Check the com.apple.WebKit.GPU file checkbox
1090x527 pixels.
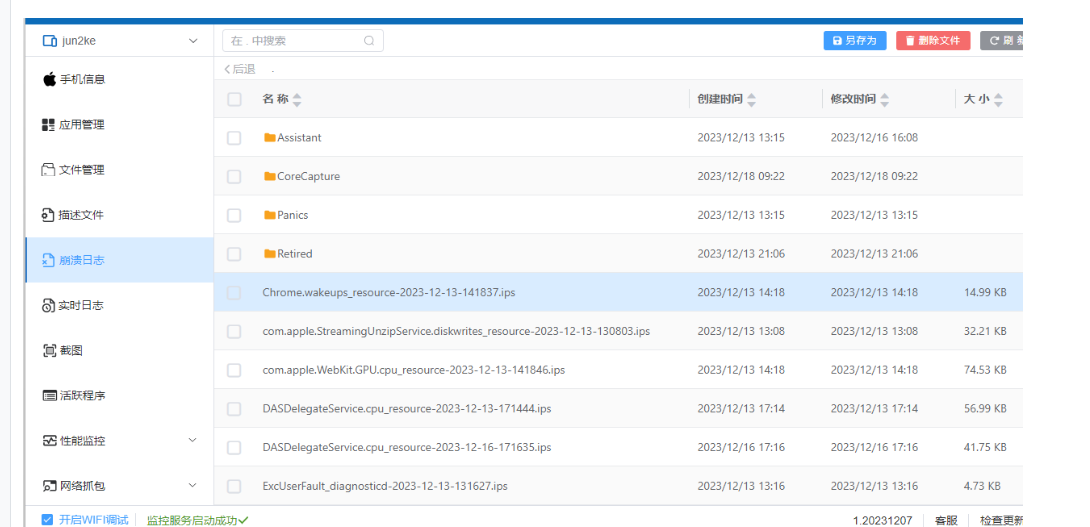tap(234, 370)
